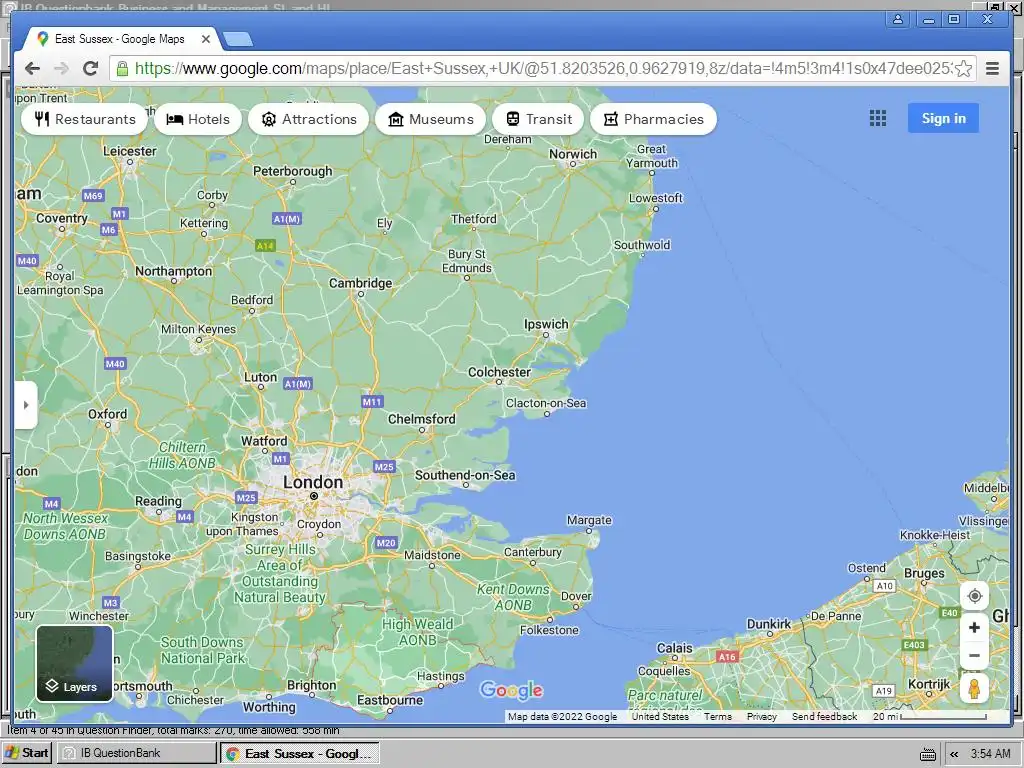Bookmark this page with the star icon

(x=963, y=69)
